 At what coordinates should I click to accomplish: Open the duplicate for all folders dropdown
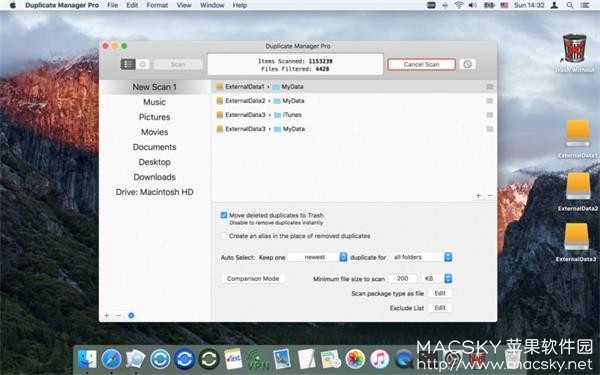(421, 257)
